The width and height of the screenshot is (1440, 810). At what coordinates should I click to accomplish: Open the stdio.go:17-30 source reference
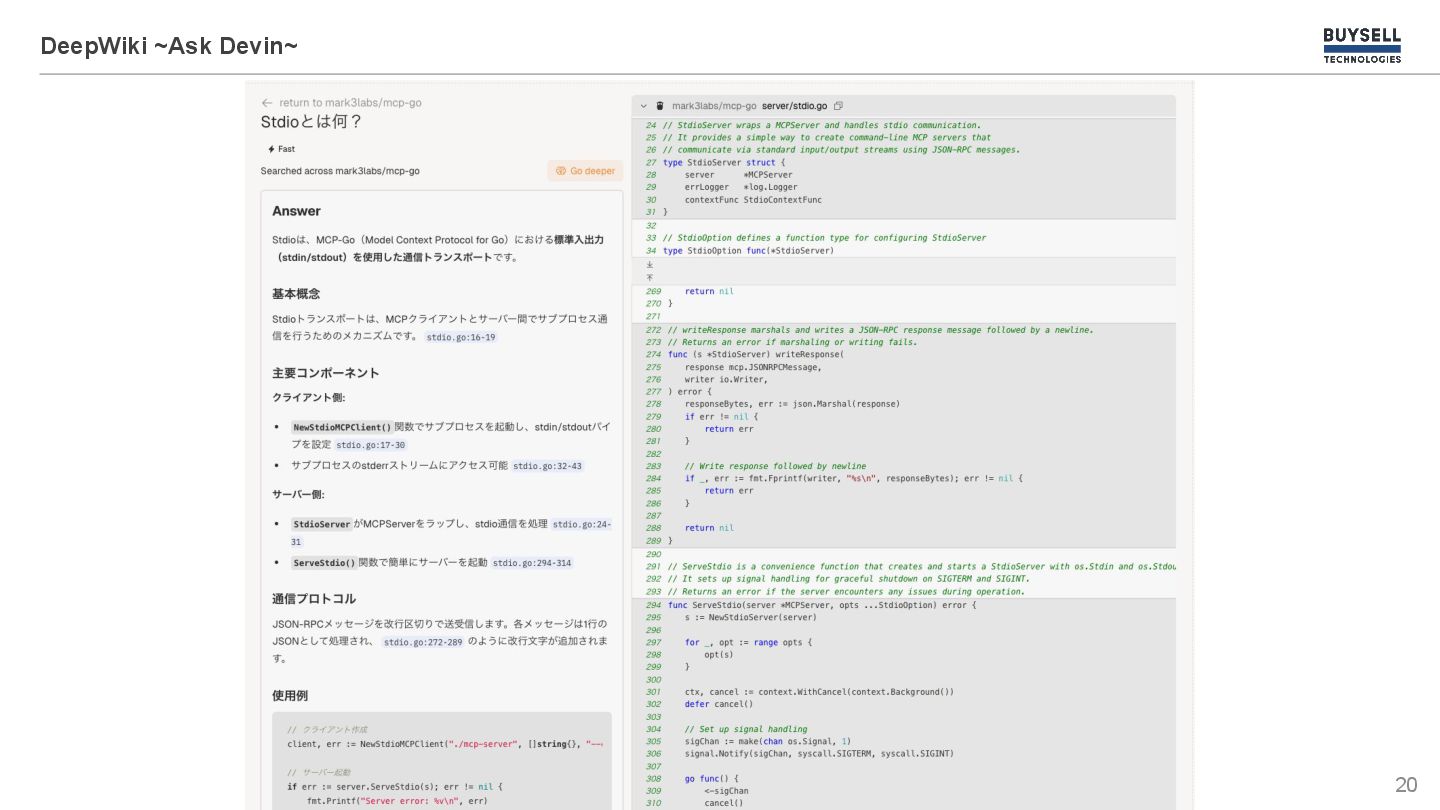[370, 445]
